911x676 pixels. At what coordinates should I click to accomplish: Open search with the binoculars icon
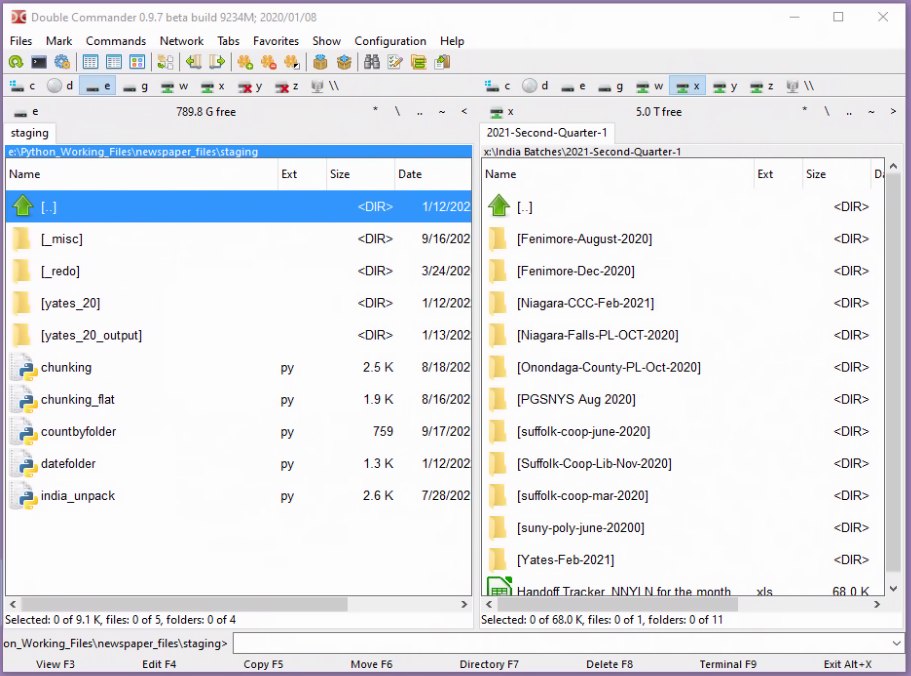372,62
